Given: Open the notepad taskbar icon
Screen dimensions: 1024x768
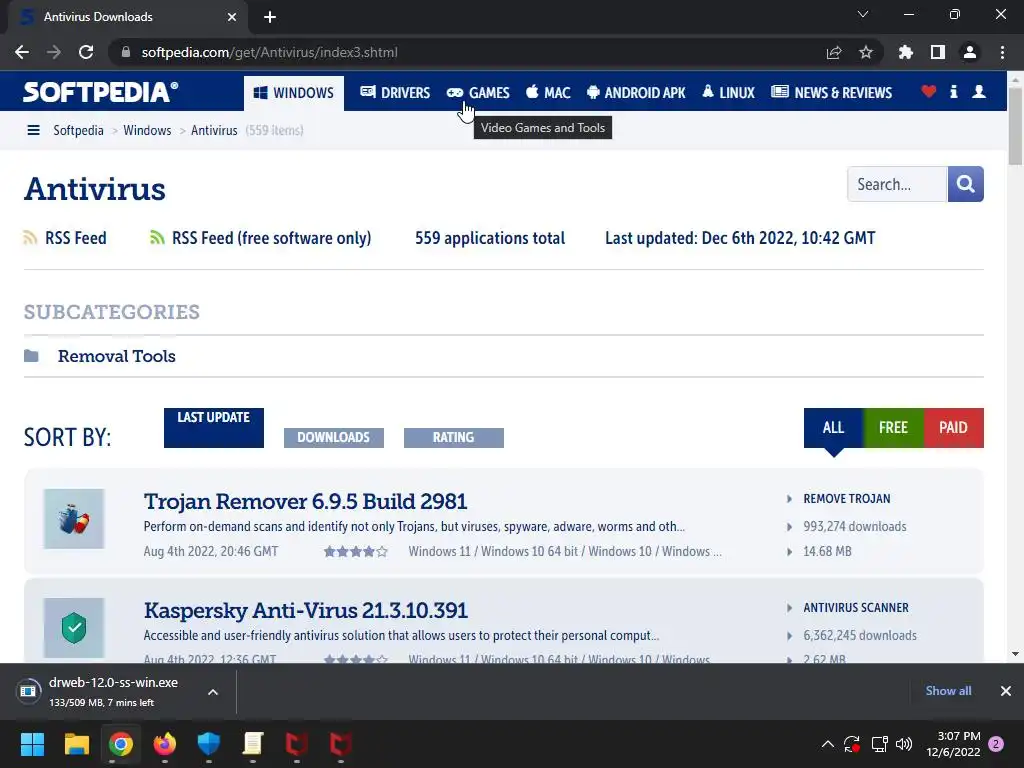Looking at the screenshot, I should click(x=253, y=744).
